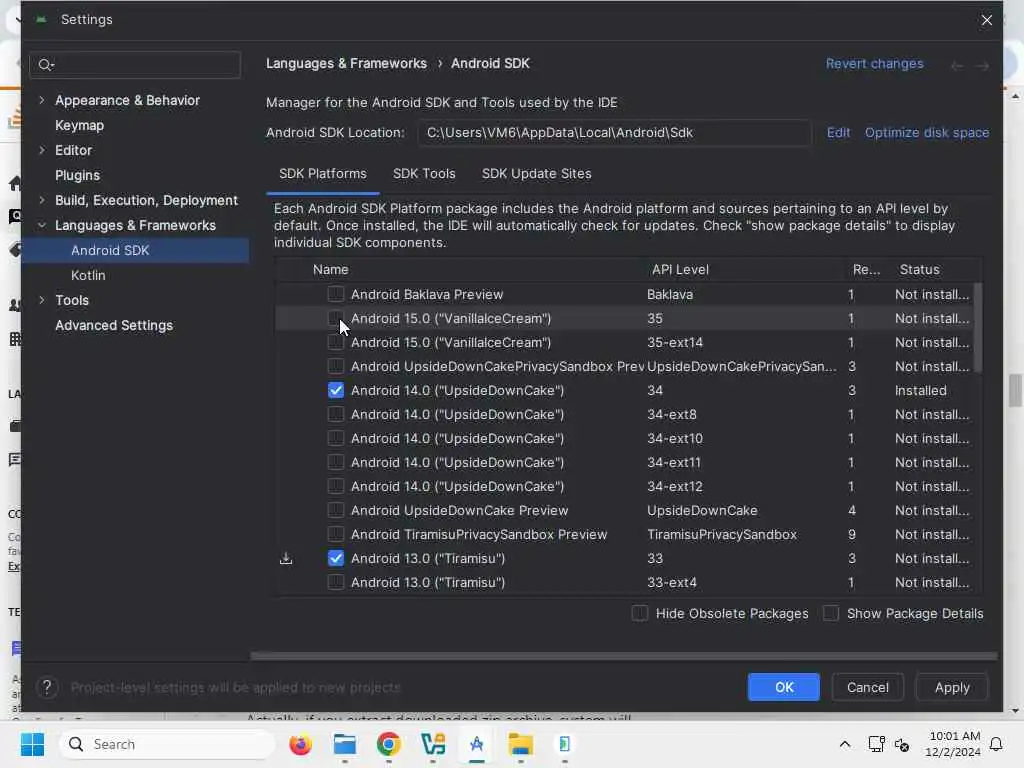Switch to Android Studio taskbar icon

(x=477, y=744)
